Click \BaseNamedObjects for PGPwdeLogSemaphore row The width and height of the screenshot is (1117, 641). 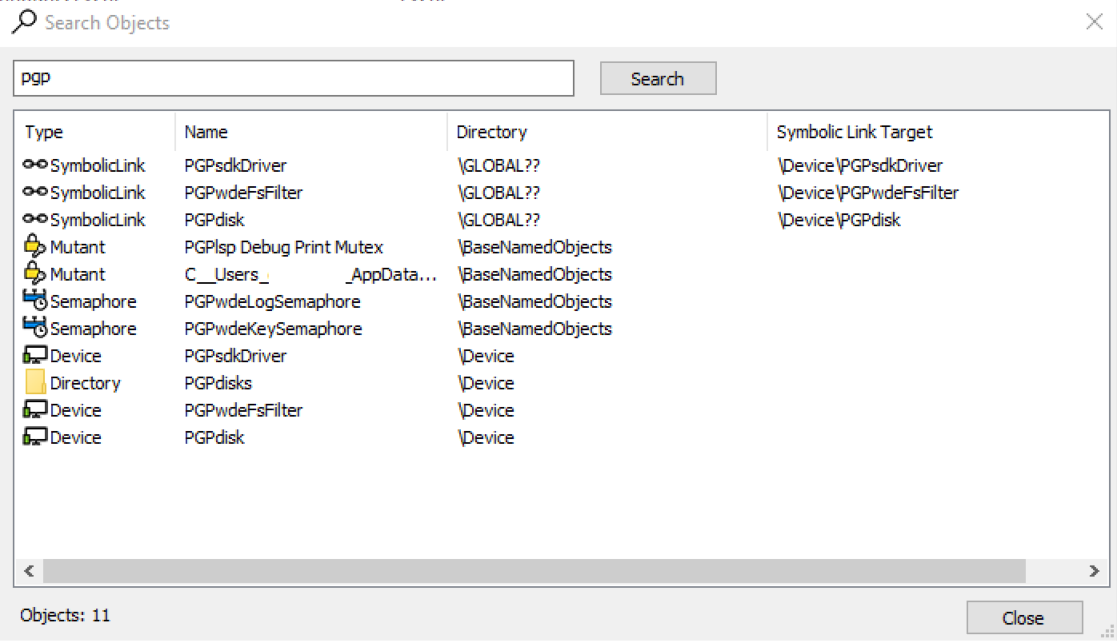(535, 301)
